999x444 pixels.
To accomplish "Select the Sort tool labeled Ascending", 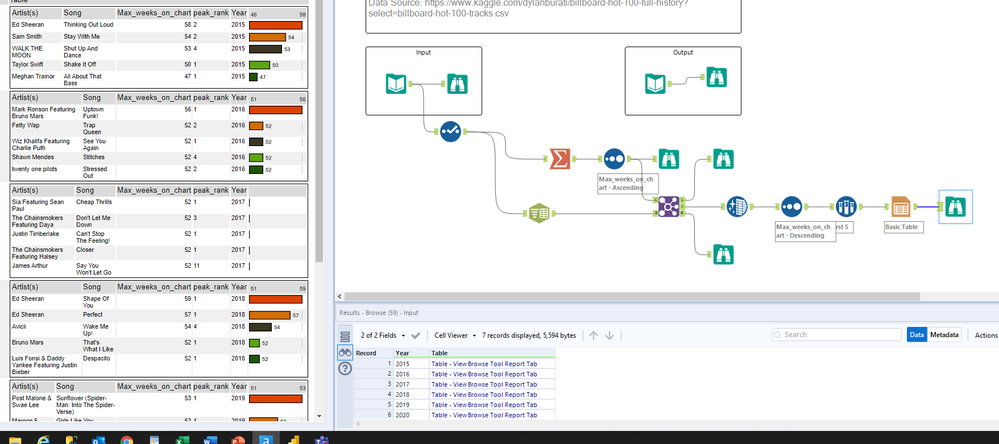I will pyautogui.click(x=614, y=159).
